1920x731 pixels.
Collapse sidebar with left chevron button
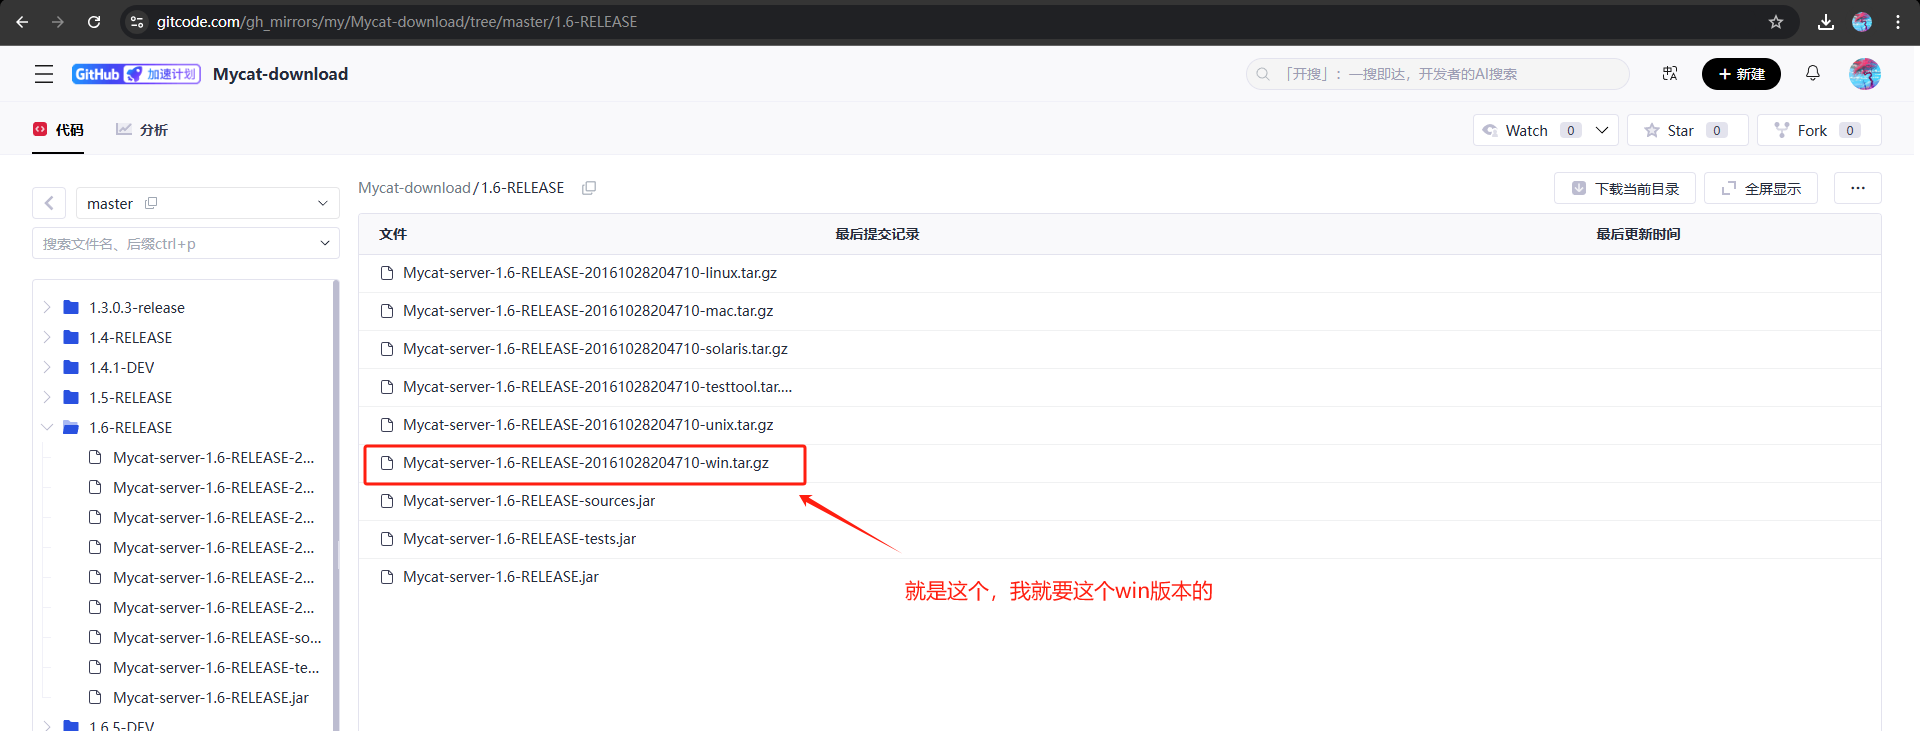[49, 203]
